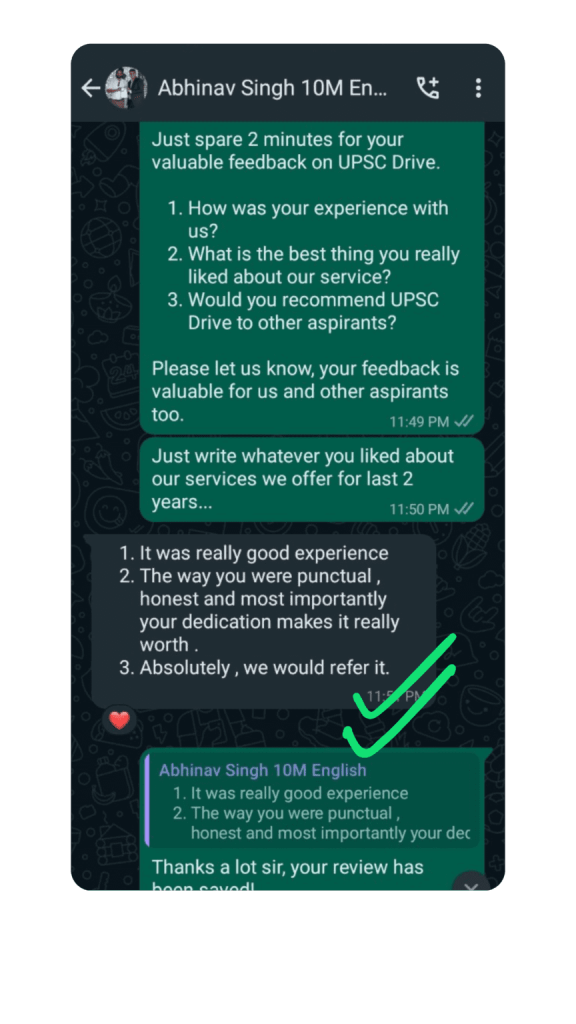
Task: Tap the 11:50 PM timestamp
Action: click(x=419, y=509)
